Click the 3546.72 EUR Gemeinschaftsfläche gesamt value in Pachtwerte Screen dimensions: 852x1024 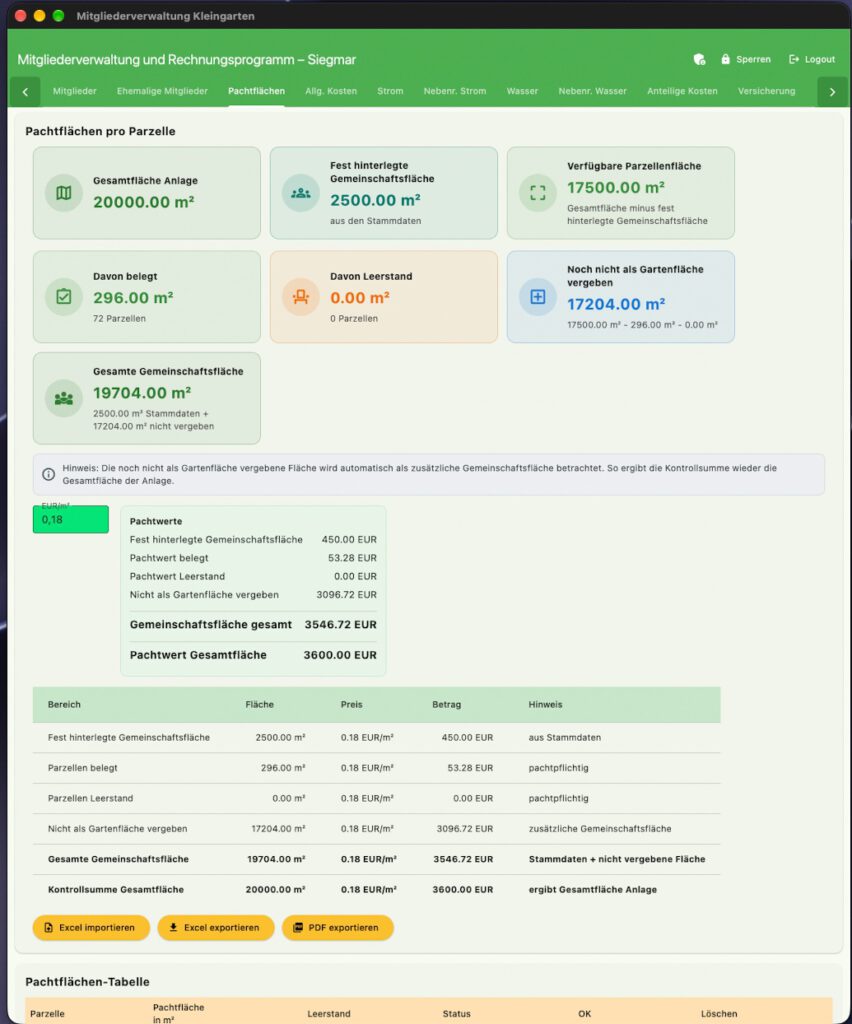pyautogui.click(x=340, y=624)
